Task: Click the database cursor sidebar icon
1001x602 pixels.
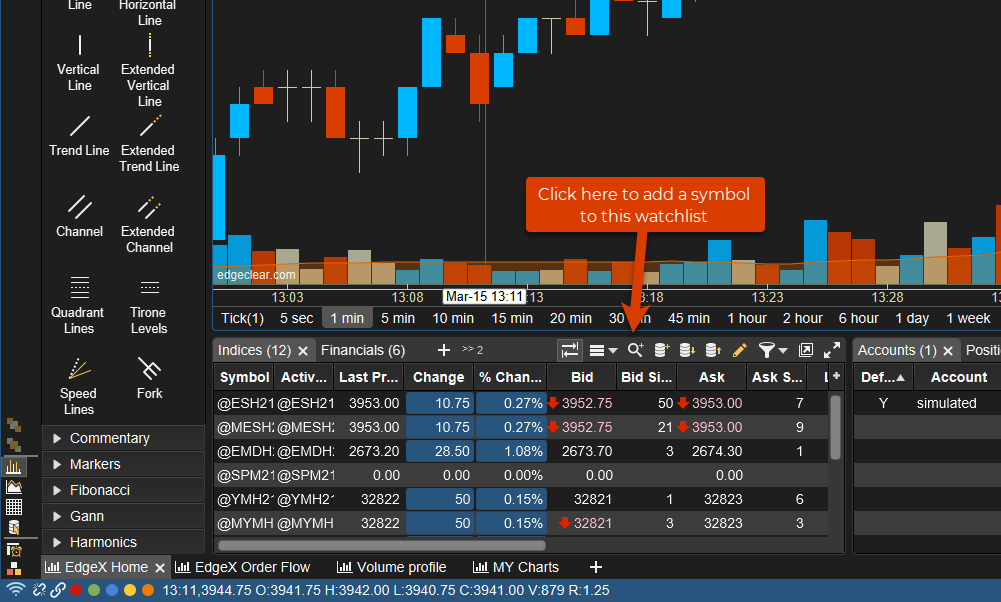Action: (13, 527)
